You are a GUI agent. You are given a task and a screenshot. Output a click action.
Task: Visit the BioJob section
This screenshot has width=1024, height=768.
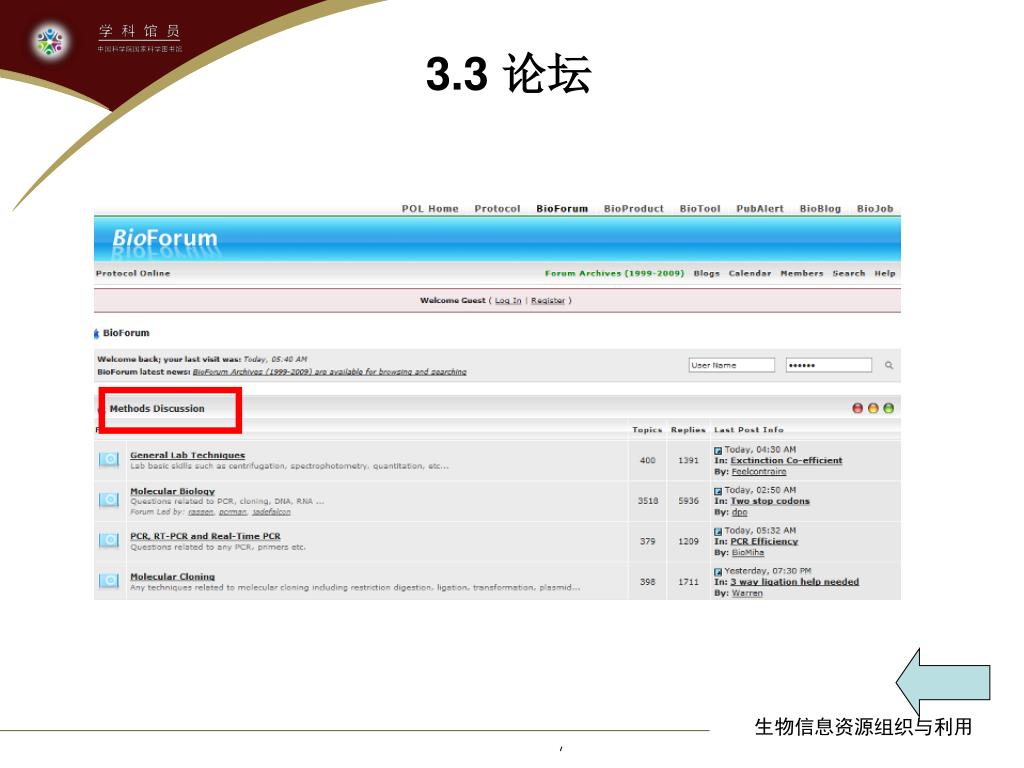tap(874, 208)
